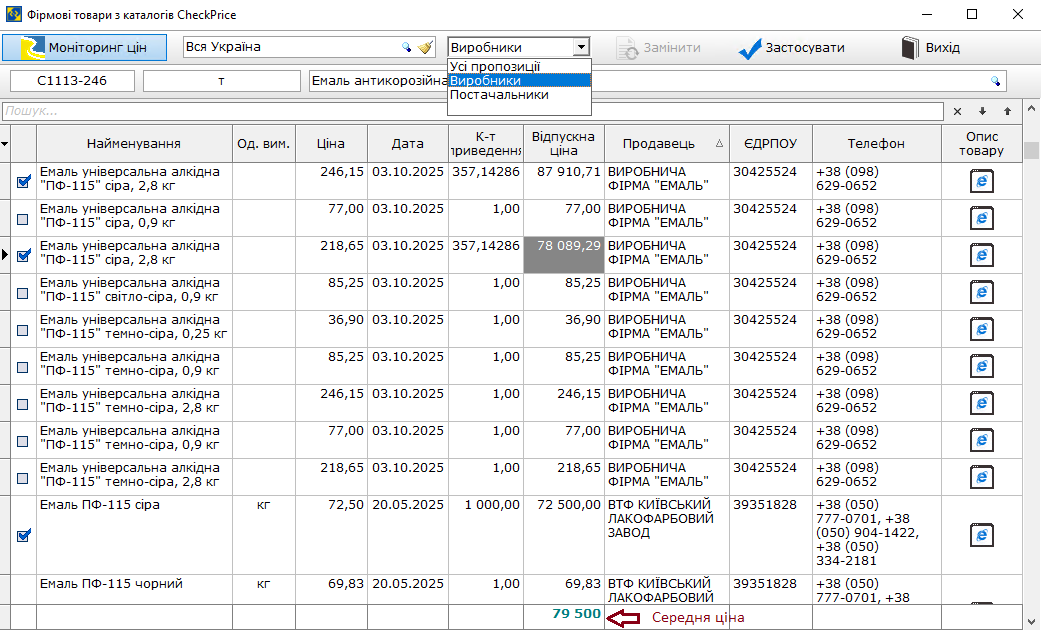The image size is (1041, 631).
Task: Open the Виробники combo box arrow
Action: tap(580, 47)
